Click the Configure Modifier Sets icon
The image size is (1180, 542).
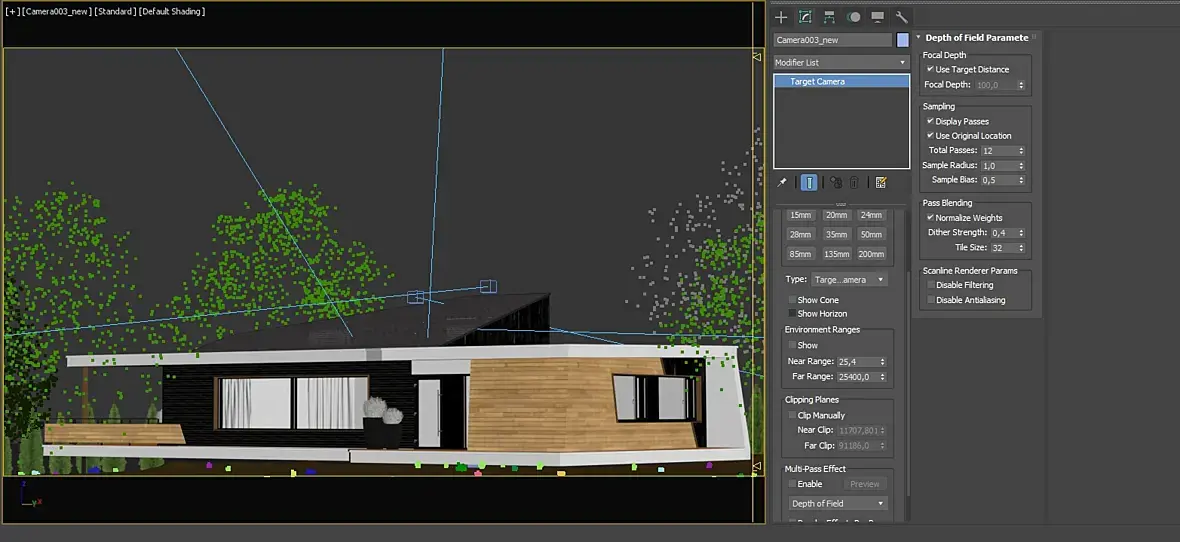(x=881, y=182)
